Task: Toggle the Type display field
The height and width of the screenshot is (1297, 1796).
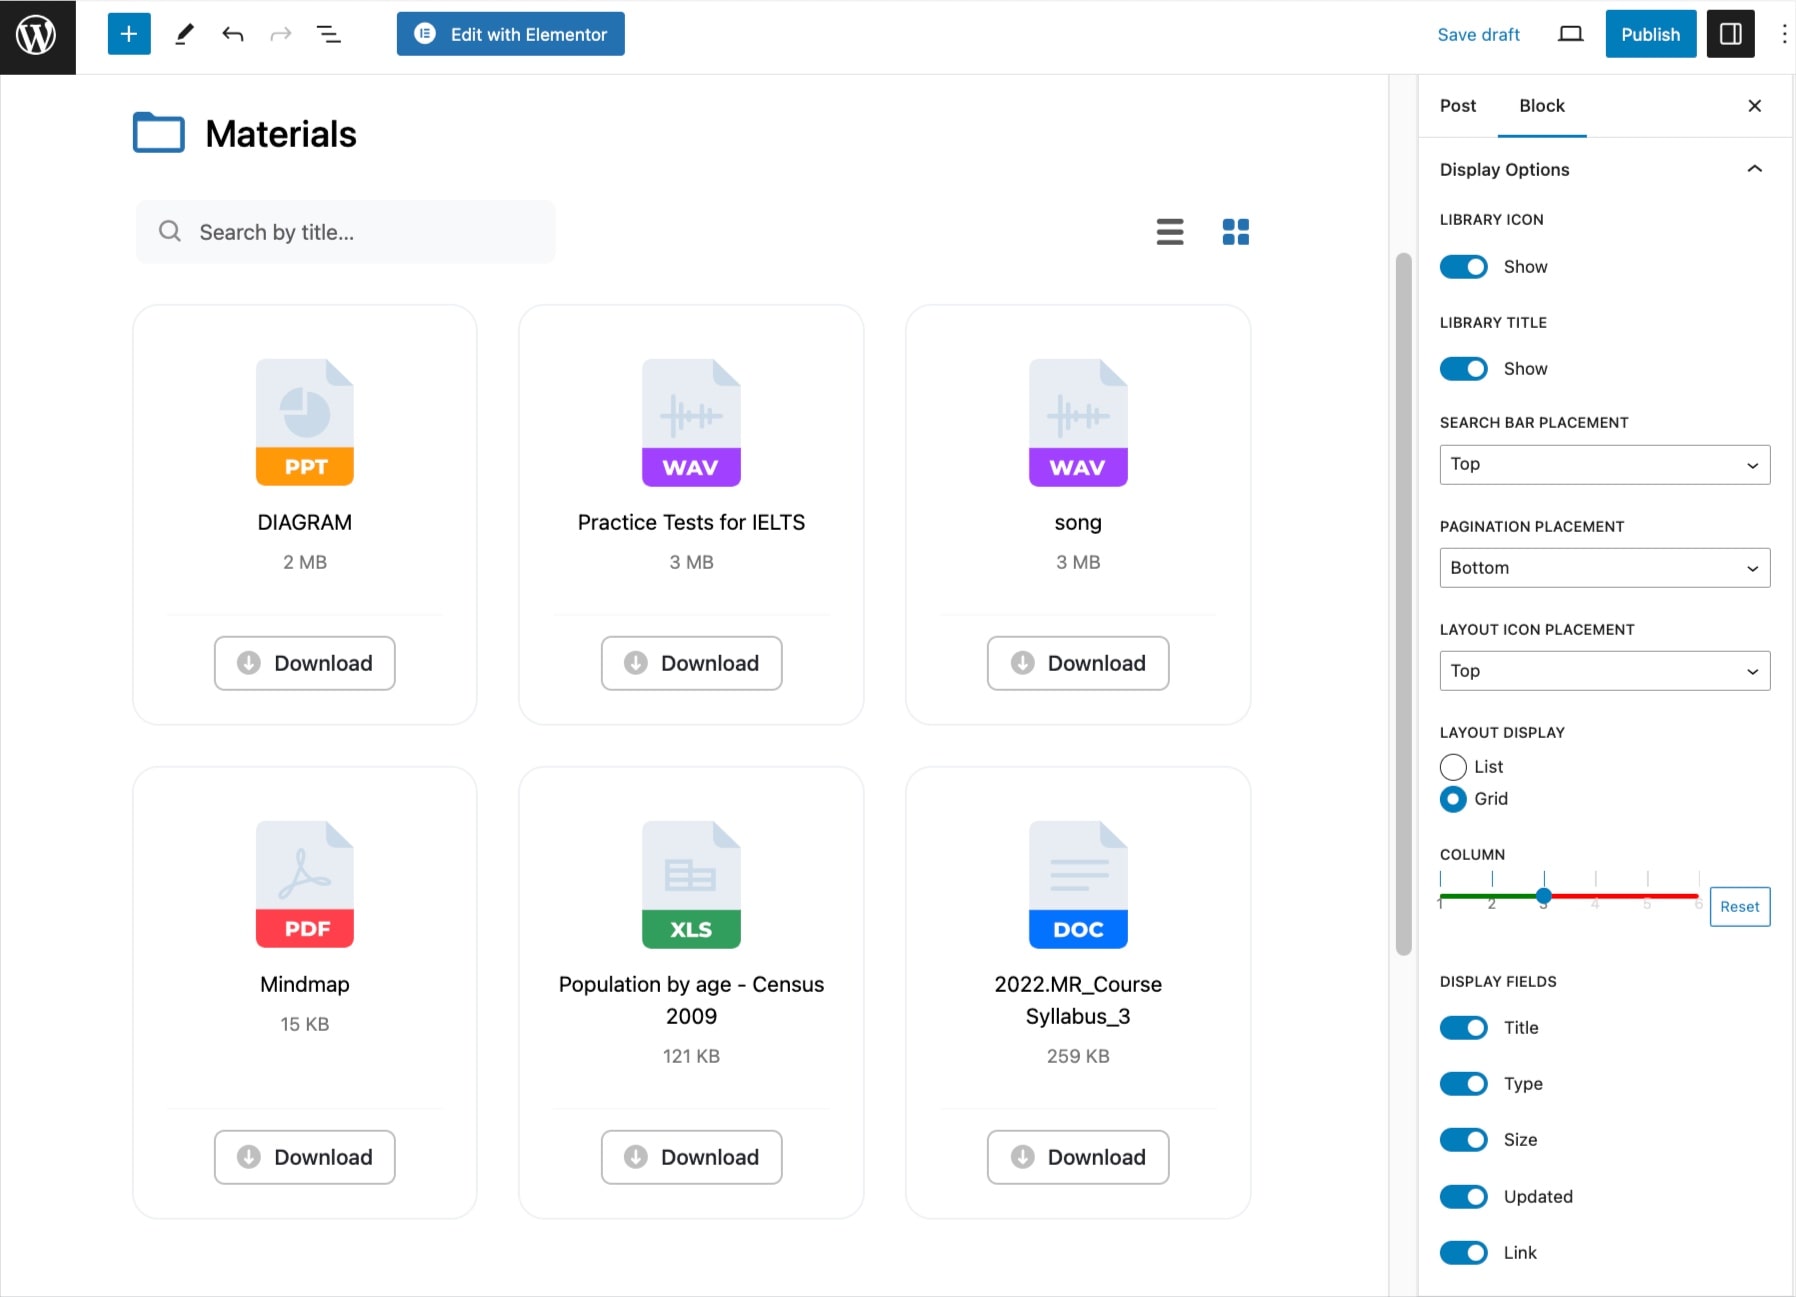Action: [x=1463, y=1084]
